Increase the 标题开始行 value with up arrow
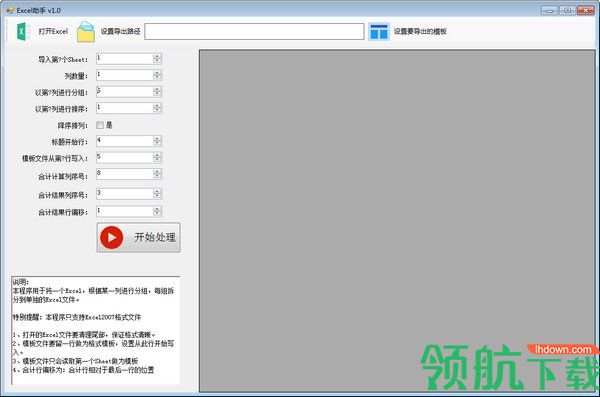This screenshot has height=397, width=600. click(157, 139)
